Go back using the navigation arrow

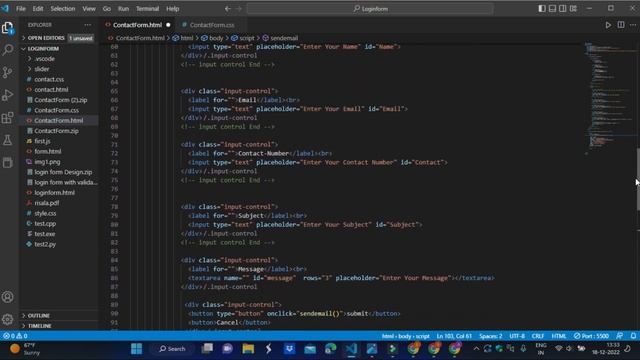(228, 9)
